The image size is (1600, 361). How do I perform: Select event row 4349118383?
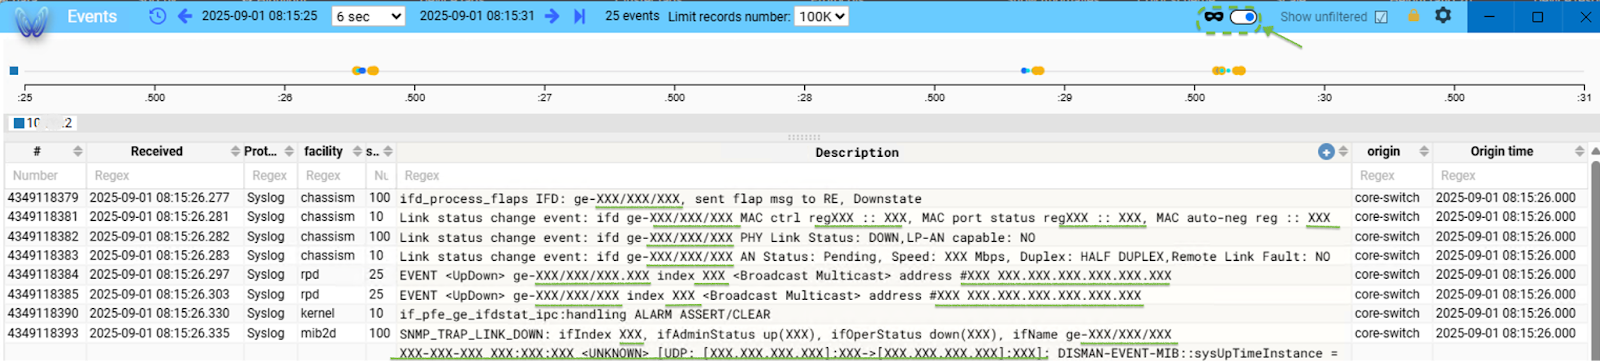click(796, 256)
